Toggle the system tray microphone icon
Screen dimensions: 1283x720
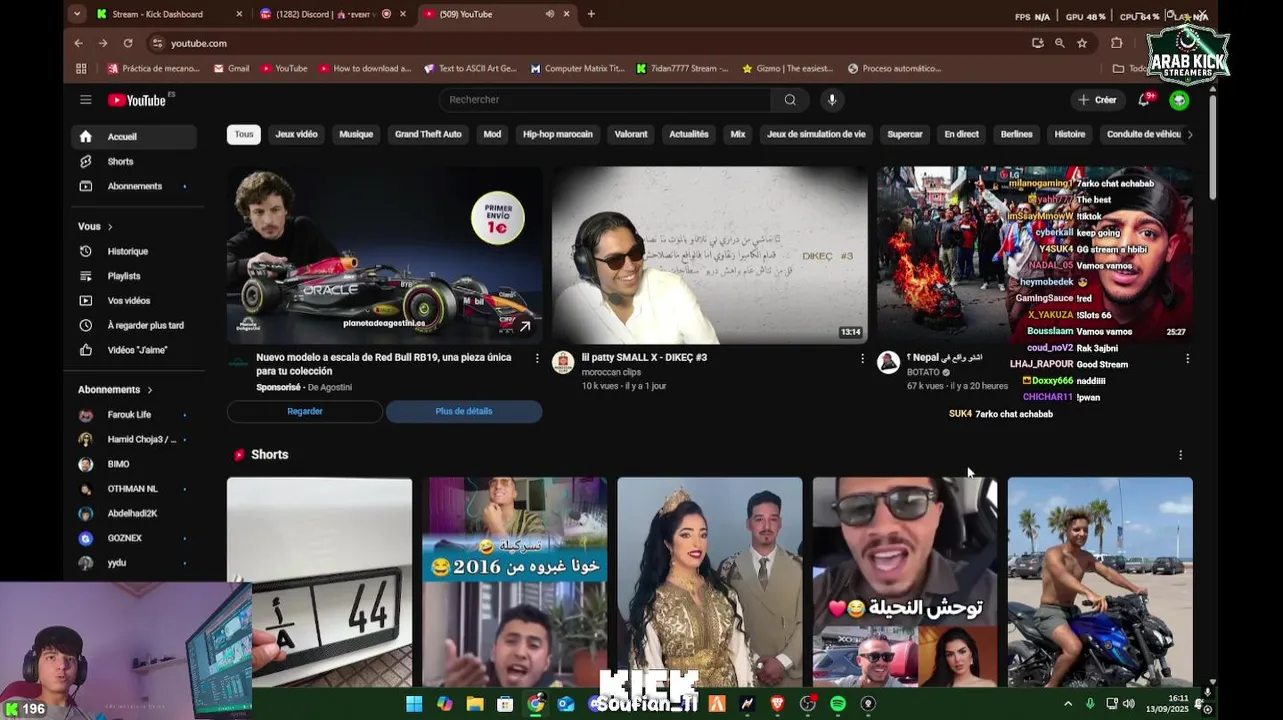click(x=1090, y=704)
